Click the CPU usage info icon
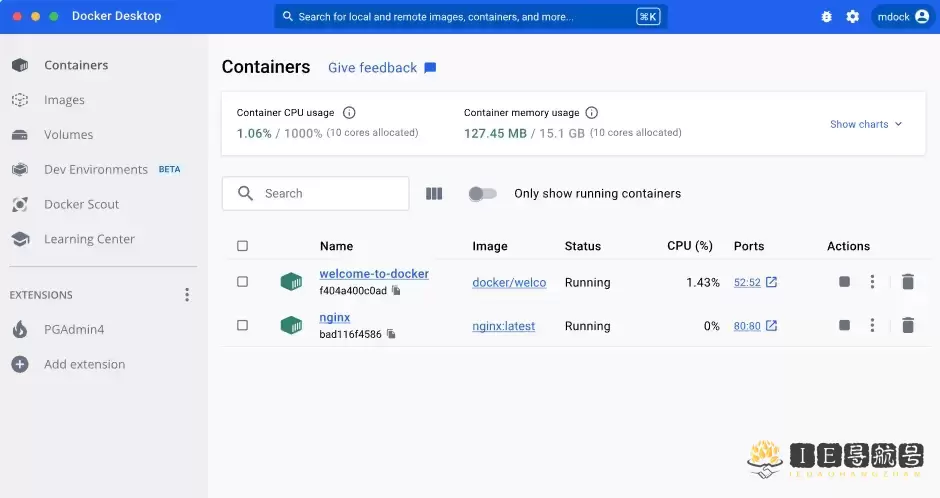The height and width of the screenshot is (498, 940). (x=349, y=113)
